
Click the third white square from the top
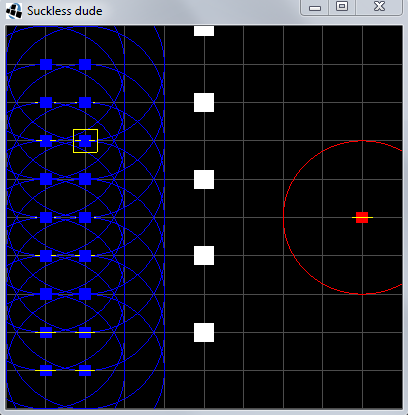[204, 179]
